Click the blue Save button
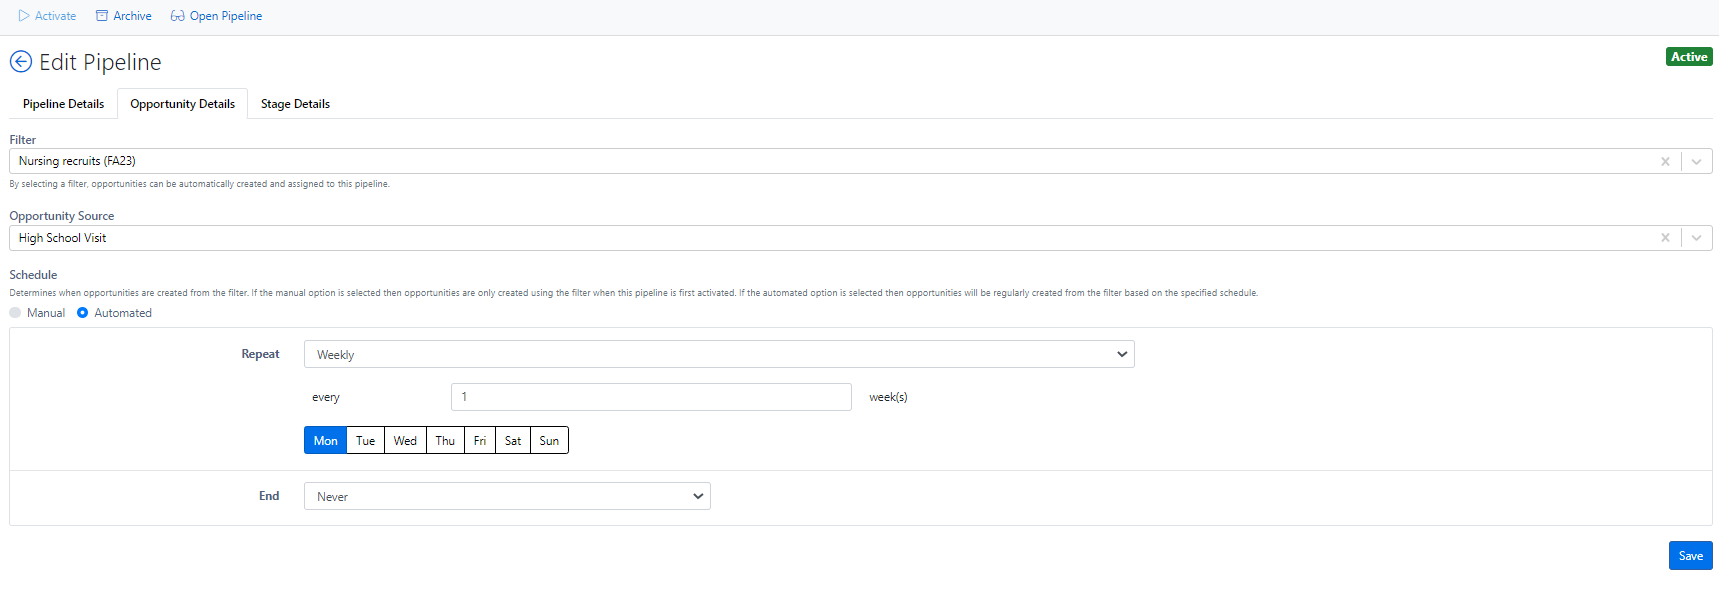The height and width of the screenshot is (602, 1719). pyautogui.click(x=1690, y=556)
